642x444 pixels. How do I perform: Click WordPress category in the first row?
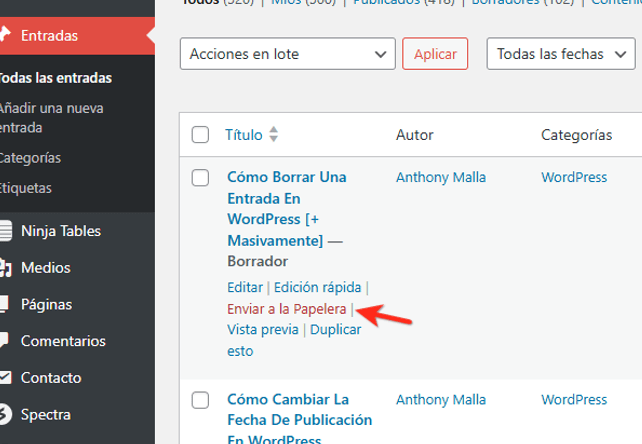tap(574, 177)
